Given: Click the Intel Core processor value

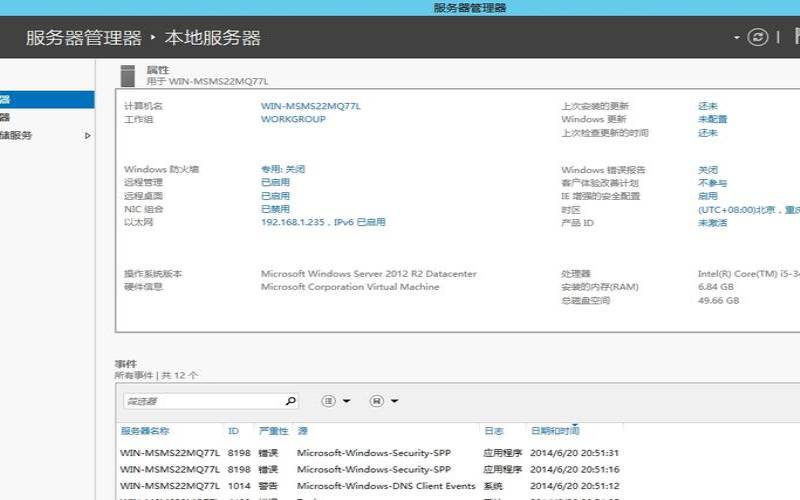Looking at the screenshot, I should 748,274.
